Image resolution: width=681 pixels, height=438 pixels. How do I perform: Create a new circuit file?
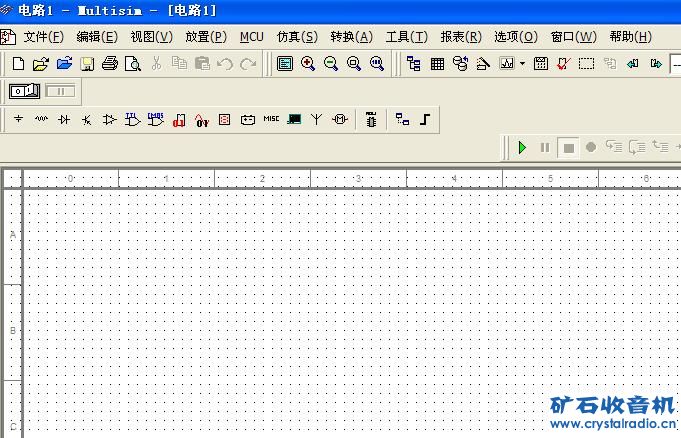[x=18, y=64]
